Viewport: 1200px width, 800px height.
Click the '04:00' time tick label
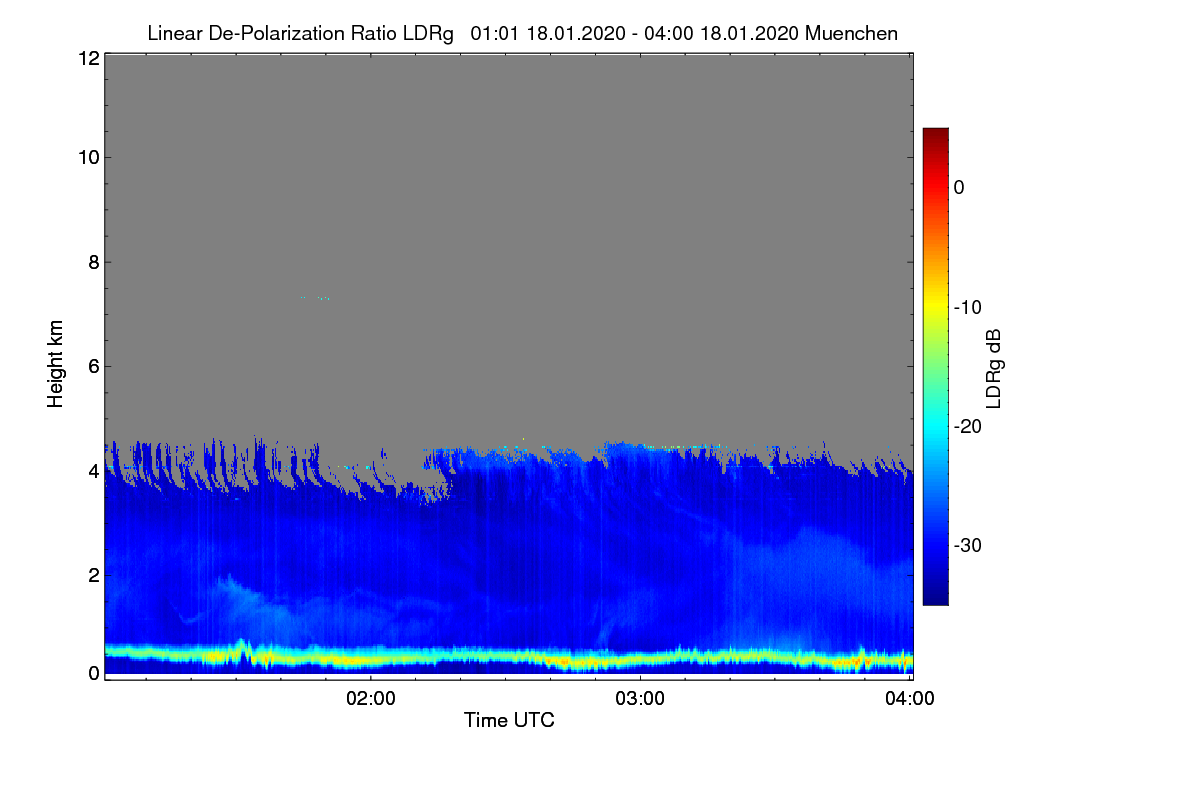point(910,699)
